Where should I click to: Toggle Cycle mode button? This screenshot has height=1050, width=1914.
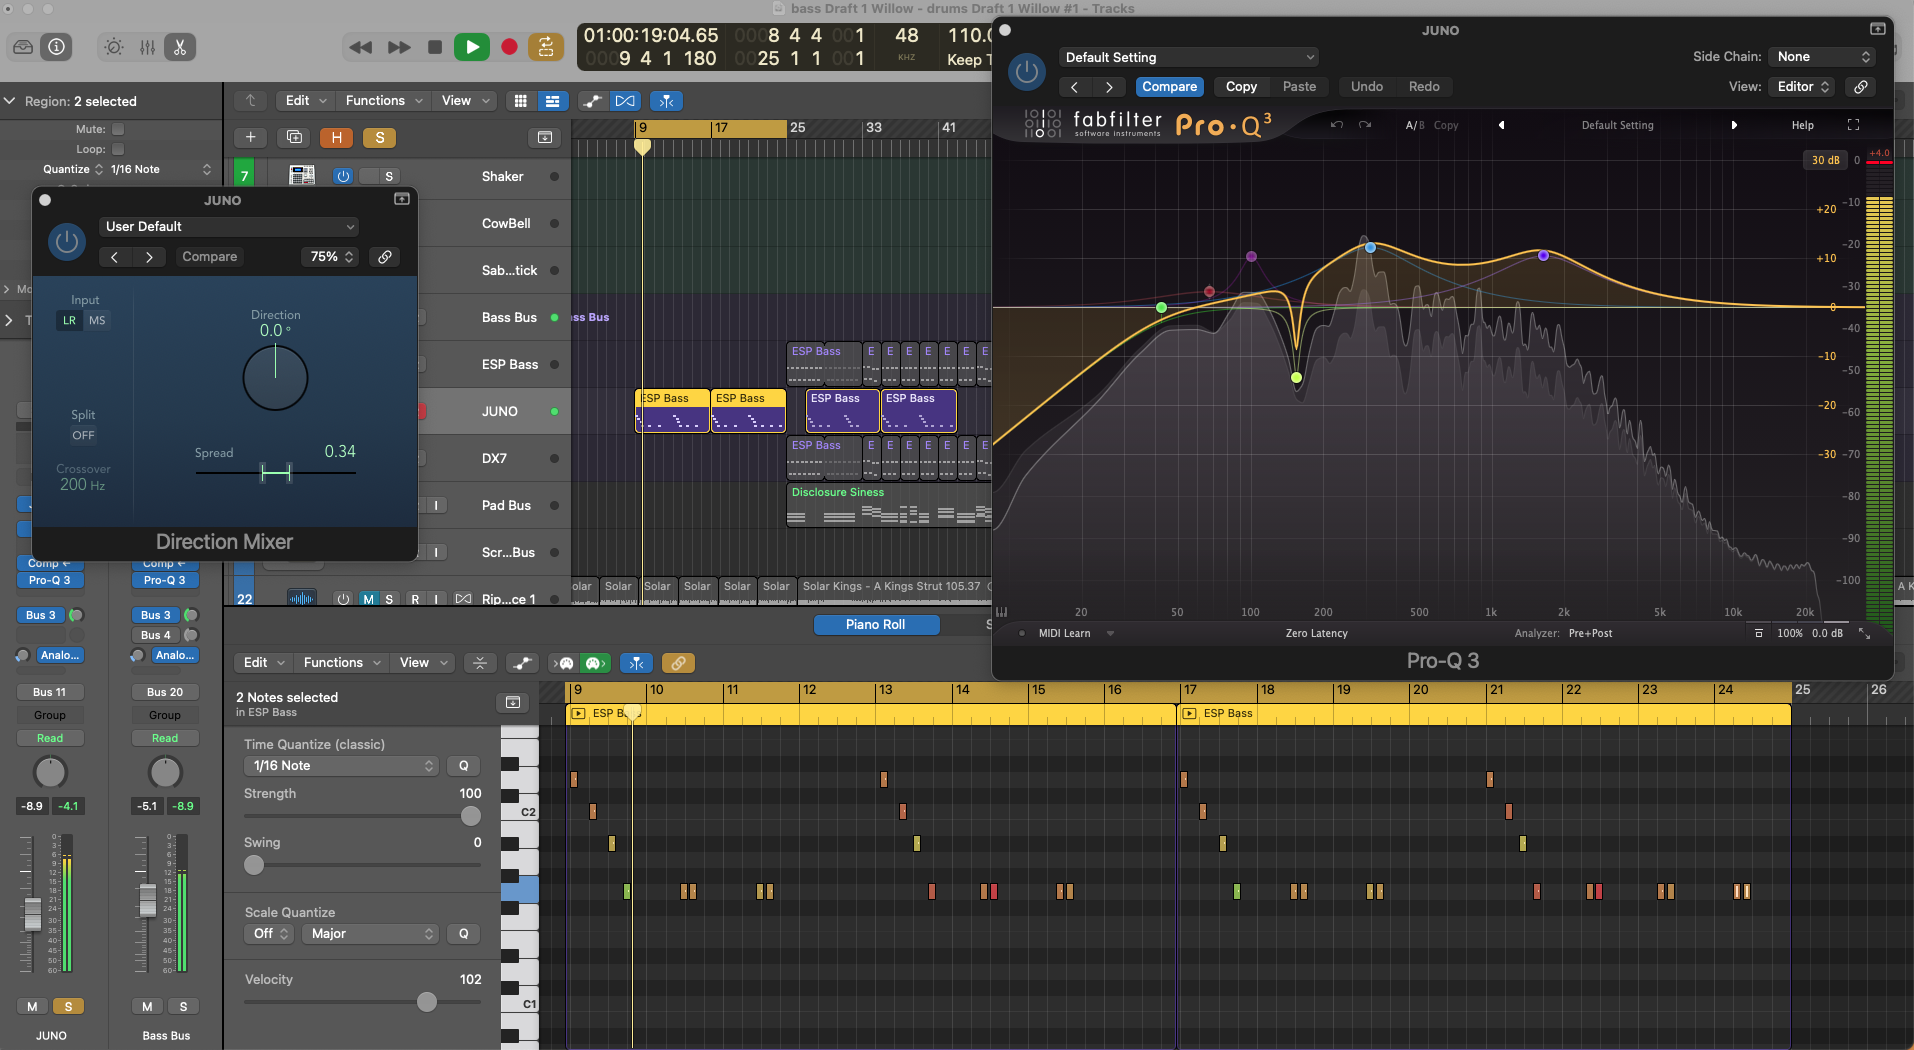click(545, 47)
